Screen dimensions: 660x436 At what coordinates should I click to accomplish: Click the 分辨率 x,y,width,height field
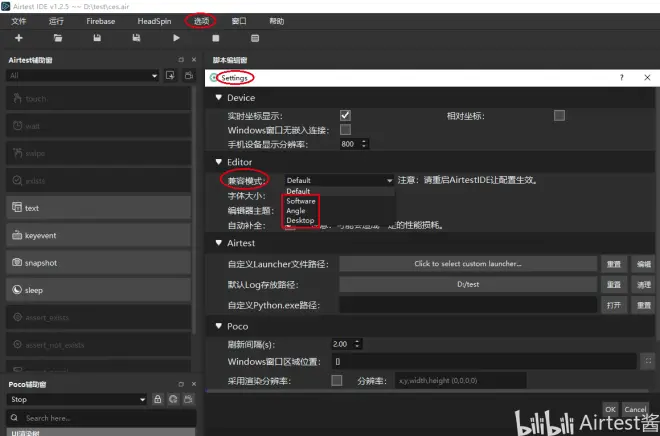click(460, 380)
